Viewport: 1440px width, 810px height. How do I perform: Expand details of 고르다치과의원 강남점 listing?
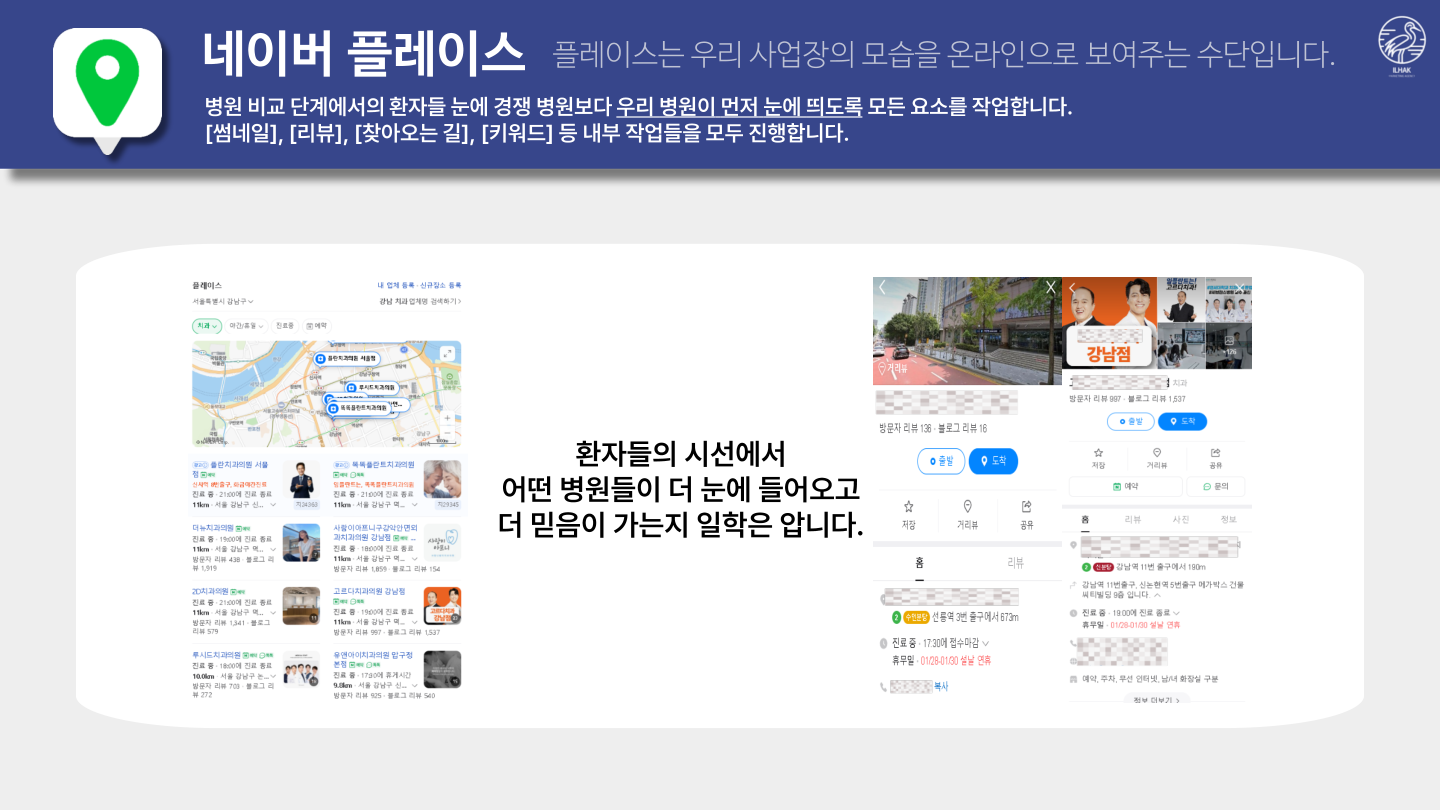(x=414, y=622)
